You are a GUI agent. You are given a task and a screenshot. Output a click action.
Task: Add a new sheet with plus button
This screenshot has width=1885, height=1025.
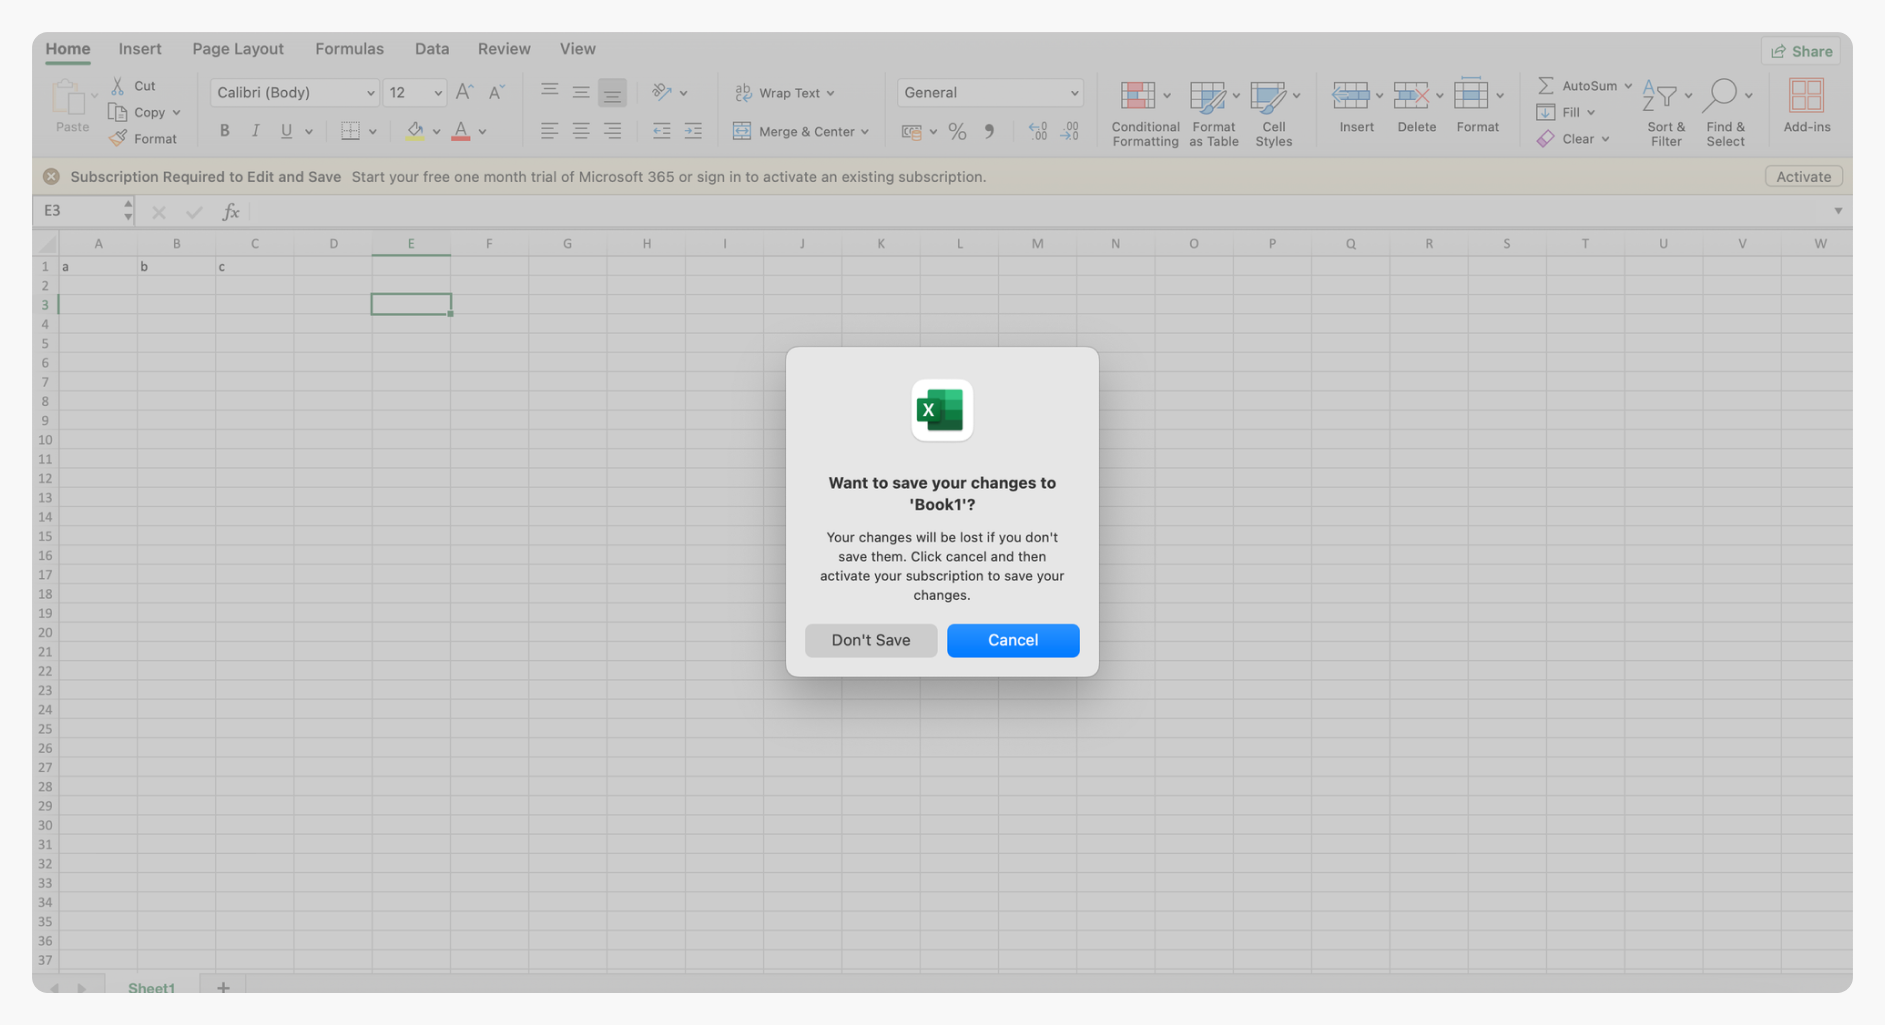(x=223, y=987)
